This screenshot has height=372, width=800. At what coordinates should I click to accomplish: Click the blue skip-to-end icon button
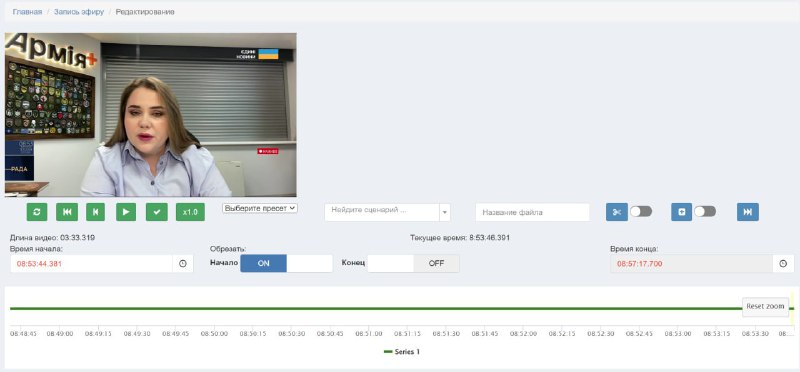747,212
